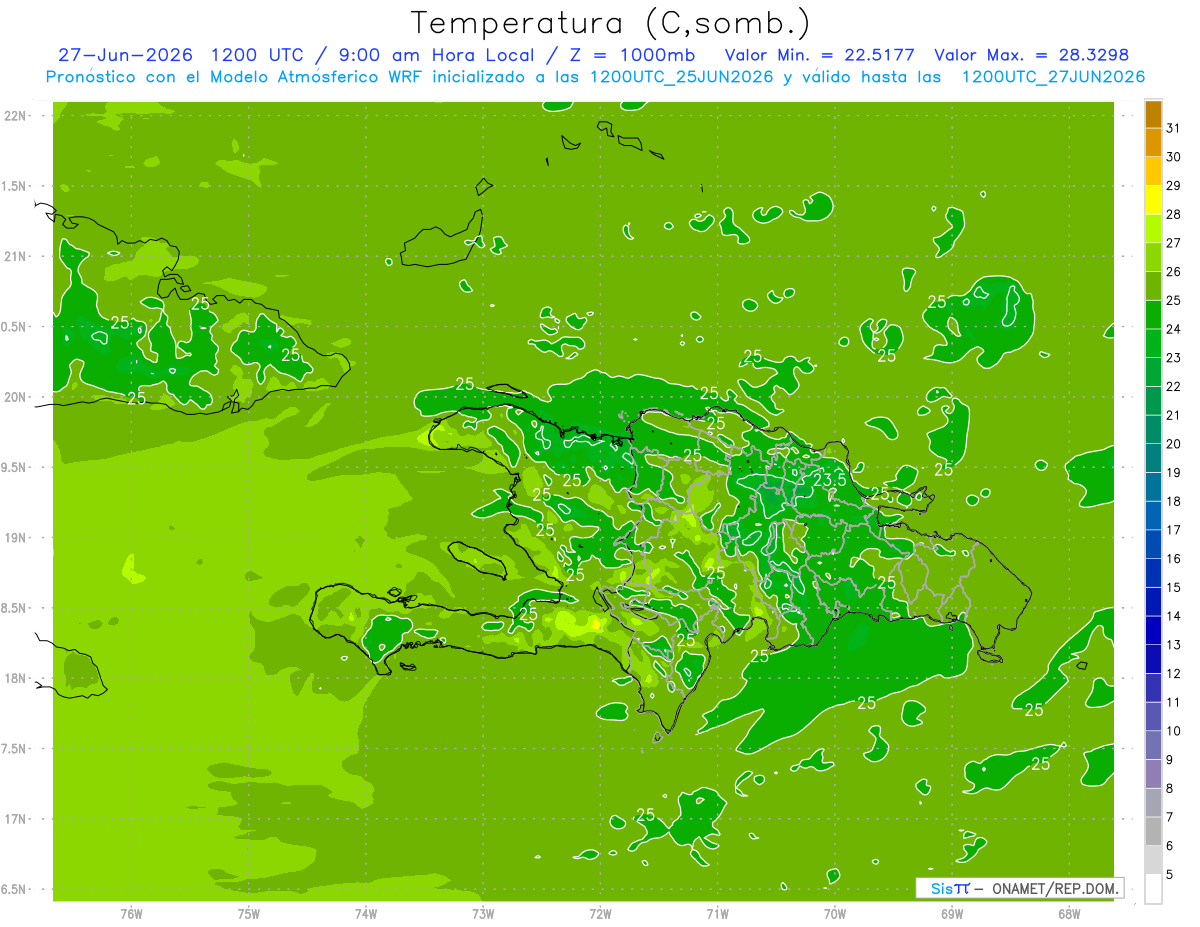
Task: Click the map title 'Temperatura (C,somb.)'
Action: 610,23
